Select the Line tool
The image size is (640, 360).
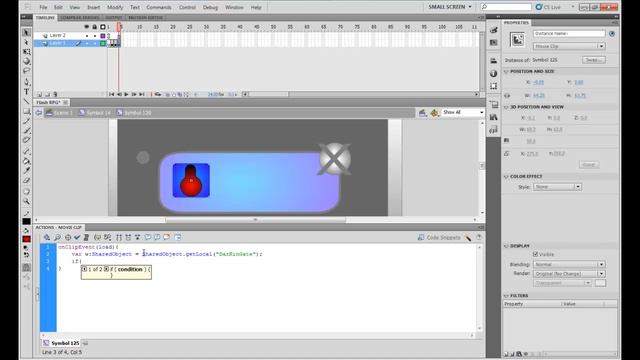27,101
